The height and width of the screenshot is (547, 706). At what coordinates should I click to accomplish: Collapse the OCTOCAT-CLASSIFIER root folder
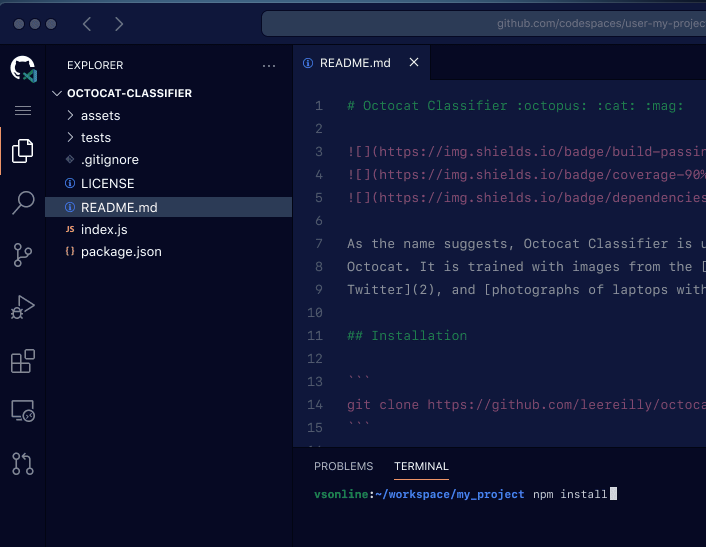coord(57,93)
